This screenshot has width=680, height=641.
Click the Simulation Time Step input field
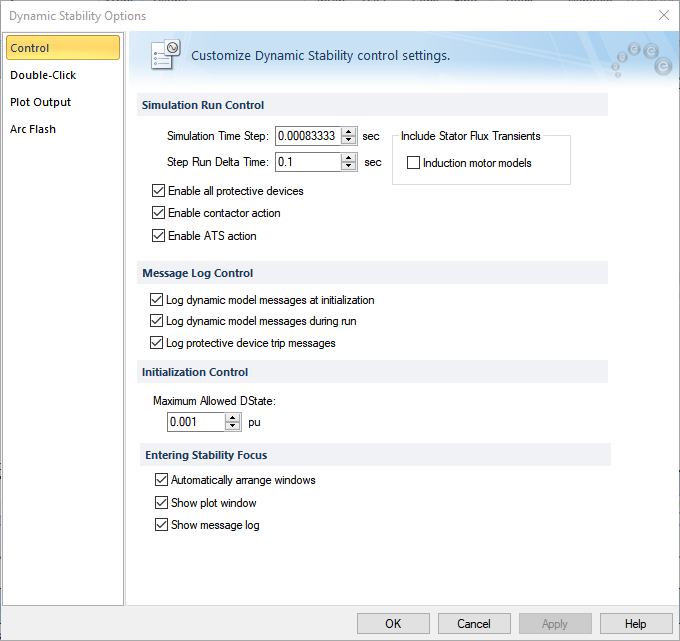(x=307, y=136)
